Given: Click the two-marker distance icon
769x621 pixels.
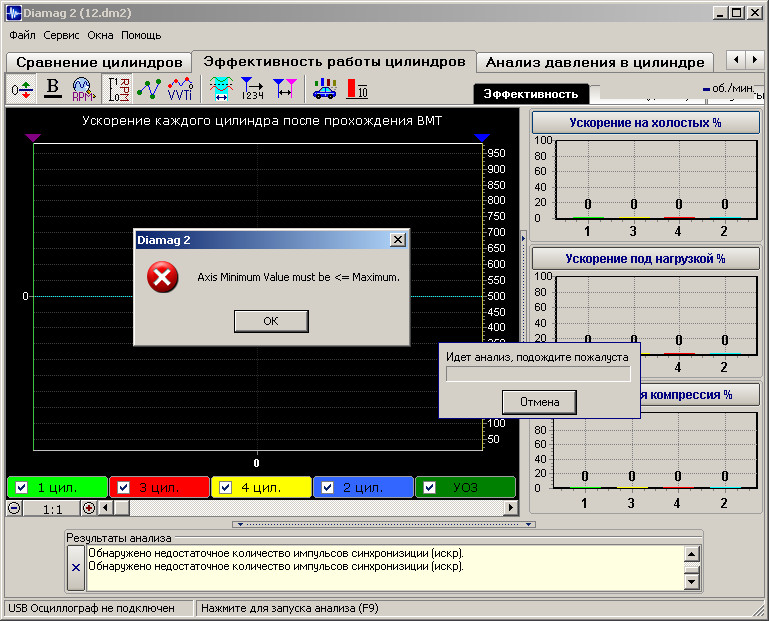Looking at the screenshot, I should [x=285, y=89].
